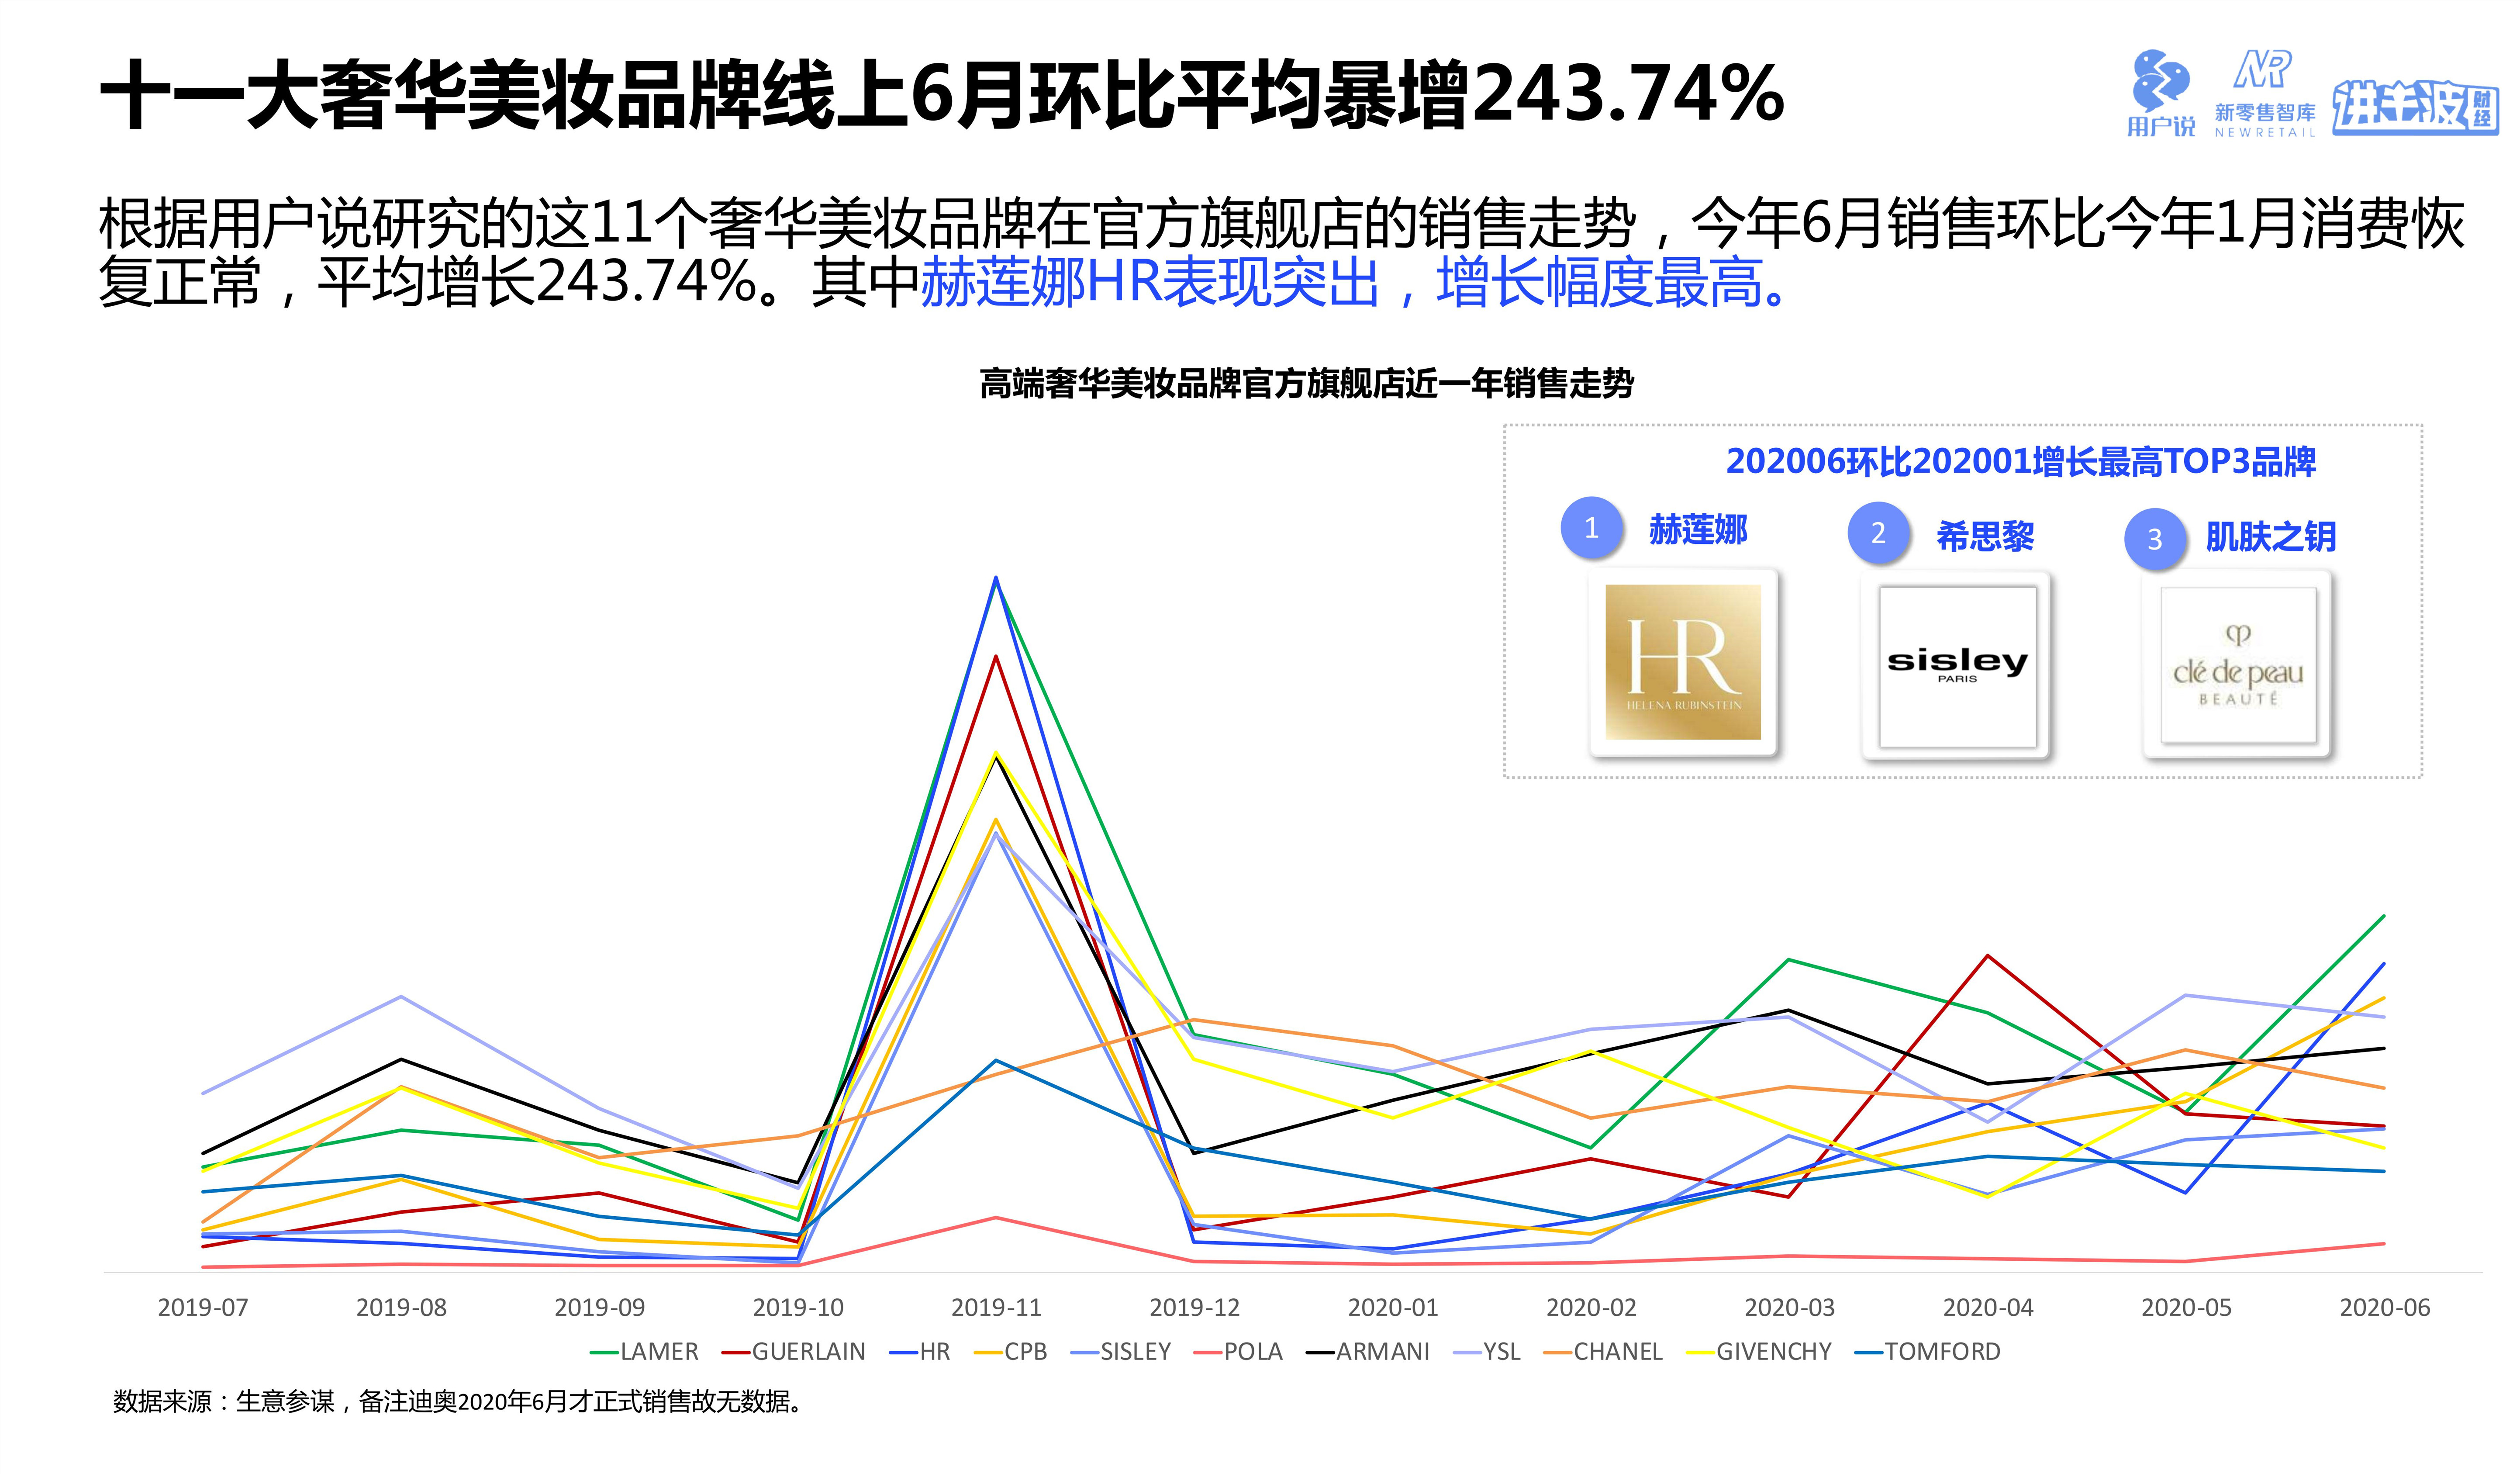Image resolution: width=2520 pixels, height=1474 pixels.
Task: Click the 2019-12 axis label
Action: (1194, 1307)
